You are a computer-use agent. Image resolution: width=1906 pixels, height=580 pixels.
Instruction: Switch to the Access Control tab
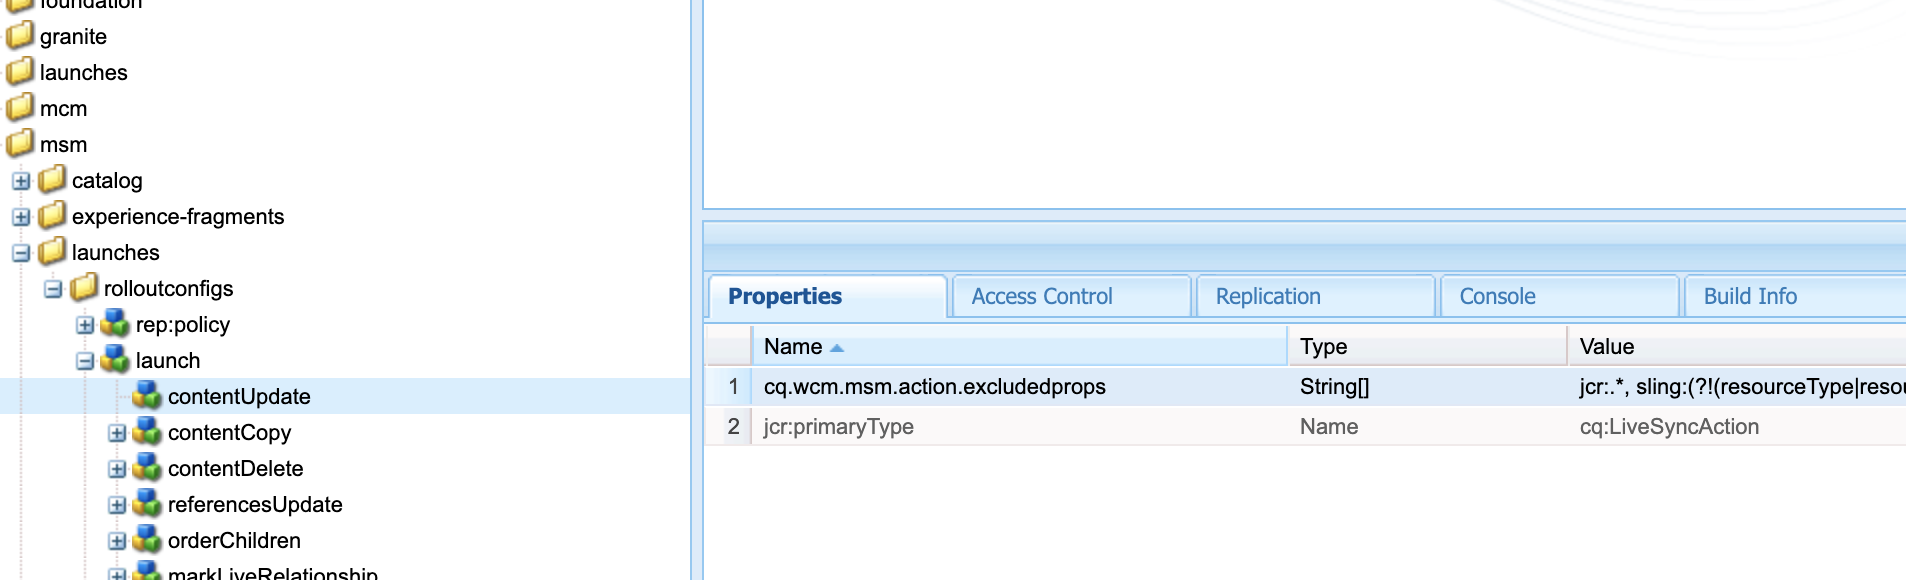pyautogui.click(x=1041, y=296)
